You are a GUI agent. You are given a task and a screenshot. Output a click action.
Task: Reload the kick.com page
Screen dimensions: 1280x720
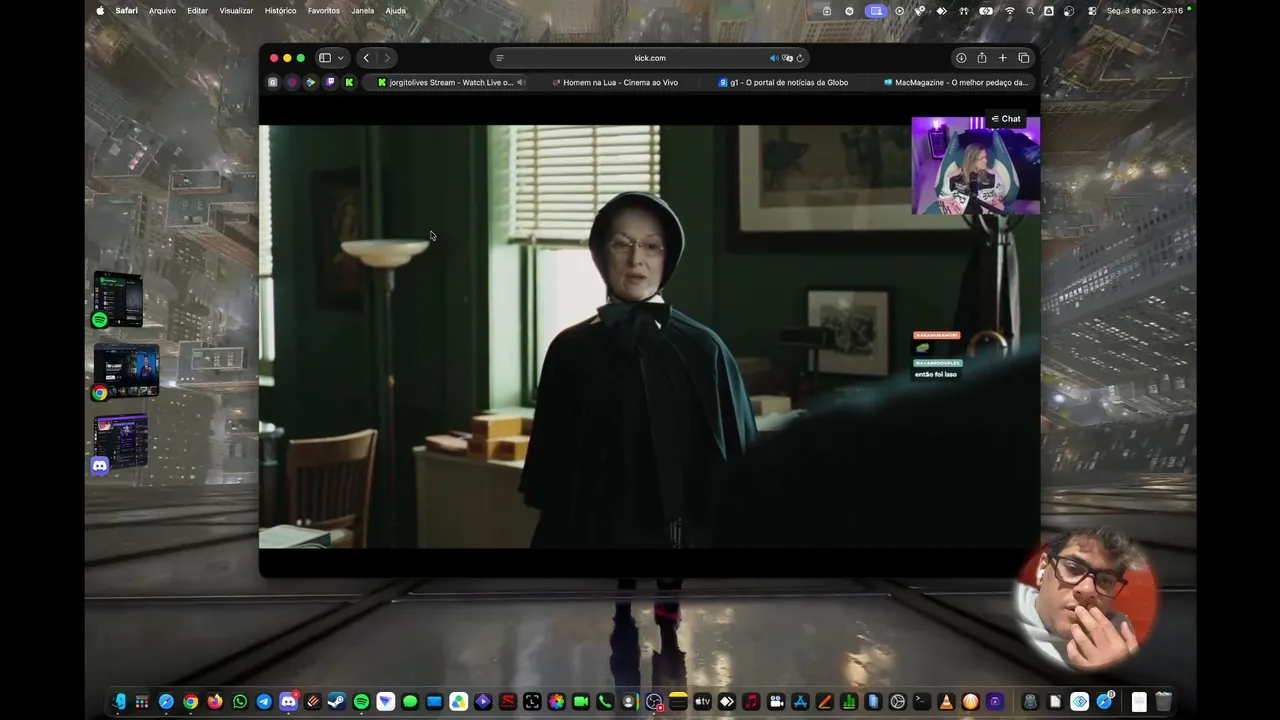point(800,58)
